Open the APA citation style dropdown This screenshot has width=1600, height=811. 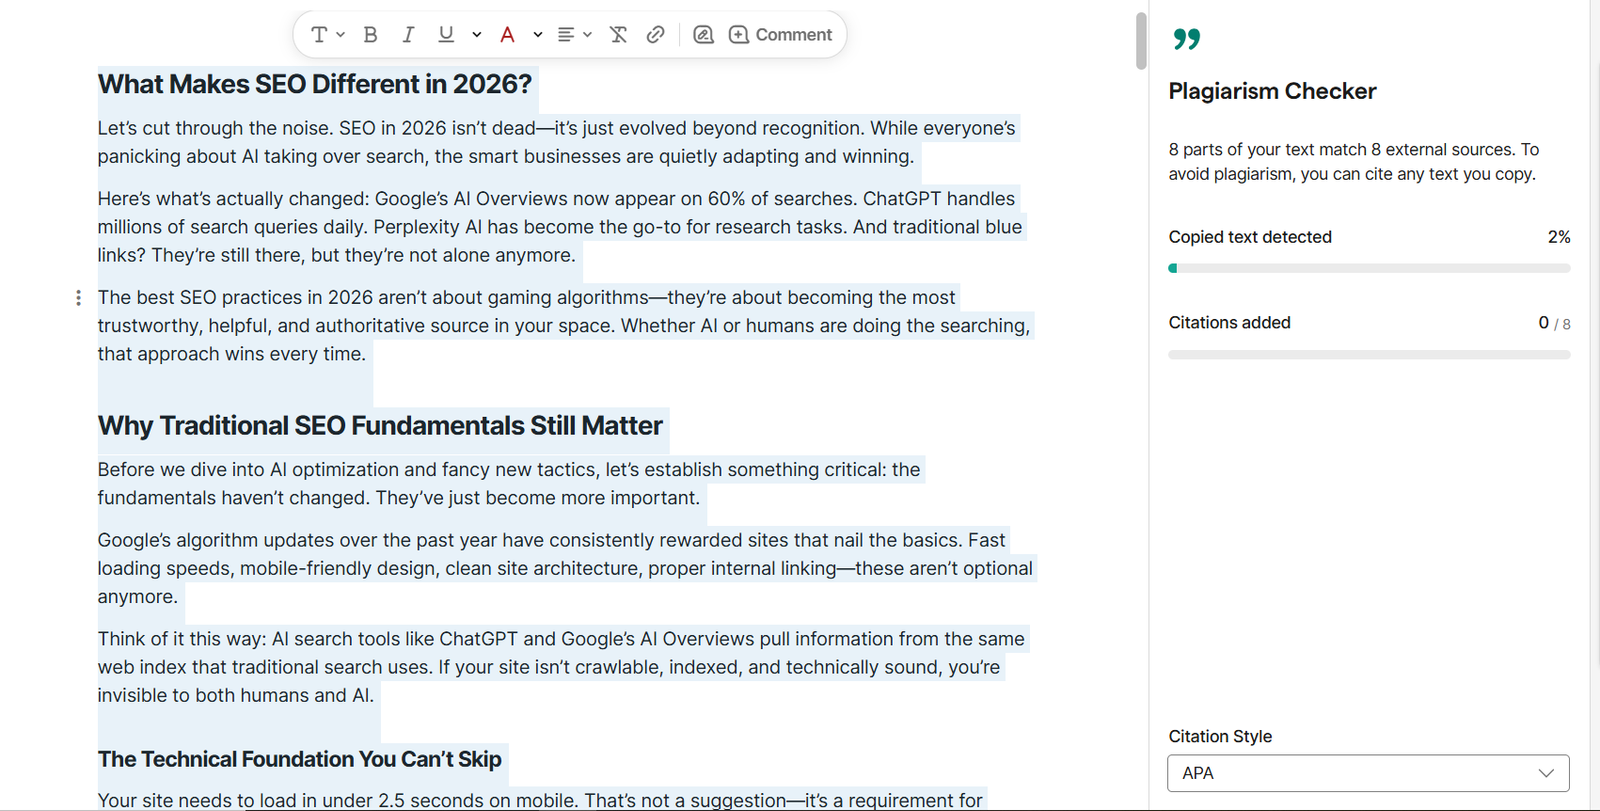(1368, 773)
